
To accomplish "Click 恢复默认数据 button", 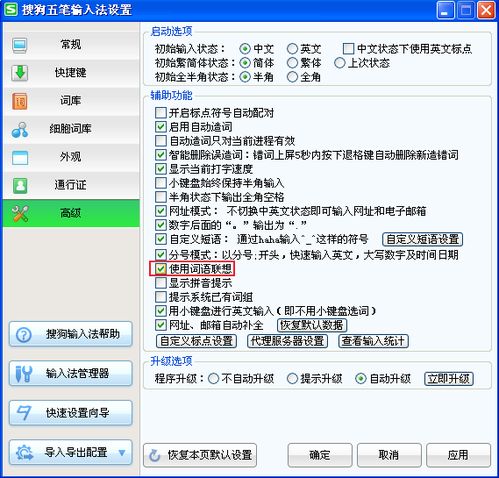I will (312, 325).
